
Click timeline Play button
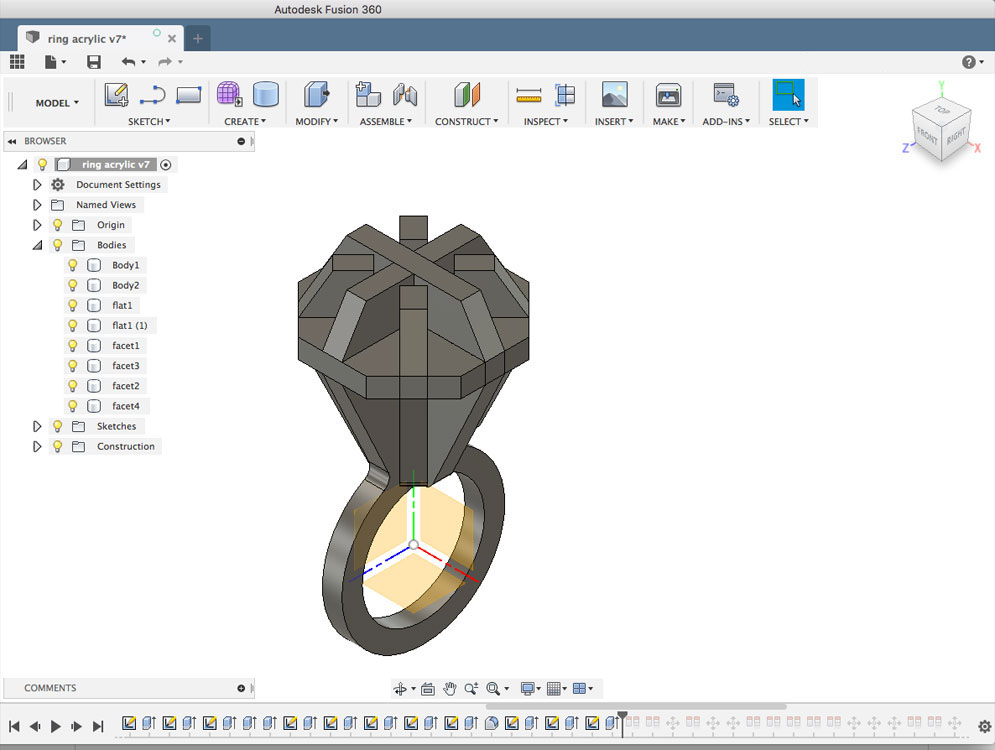pos(56,727)
